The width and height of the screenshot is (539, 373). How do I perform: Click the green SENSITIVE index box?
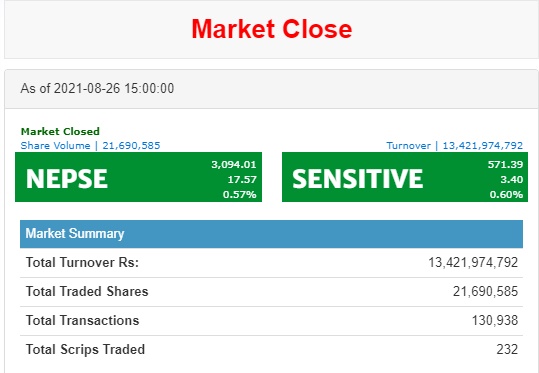[405, 177]
